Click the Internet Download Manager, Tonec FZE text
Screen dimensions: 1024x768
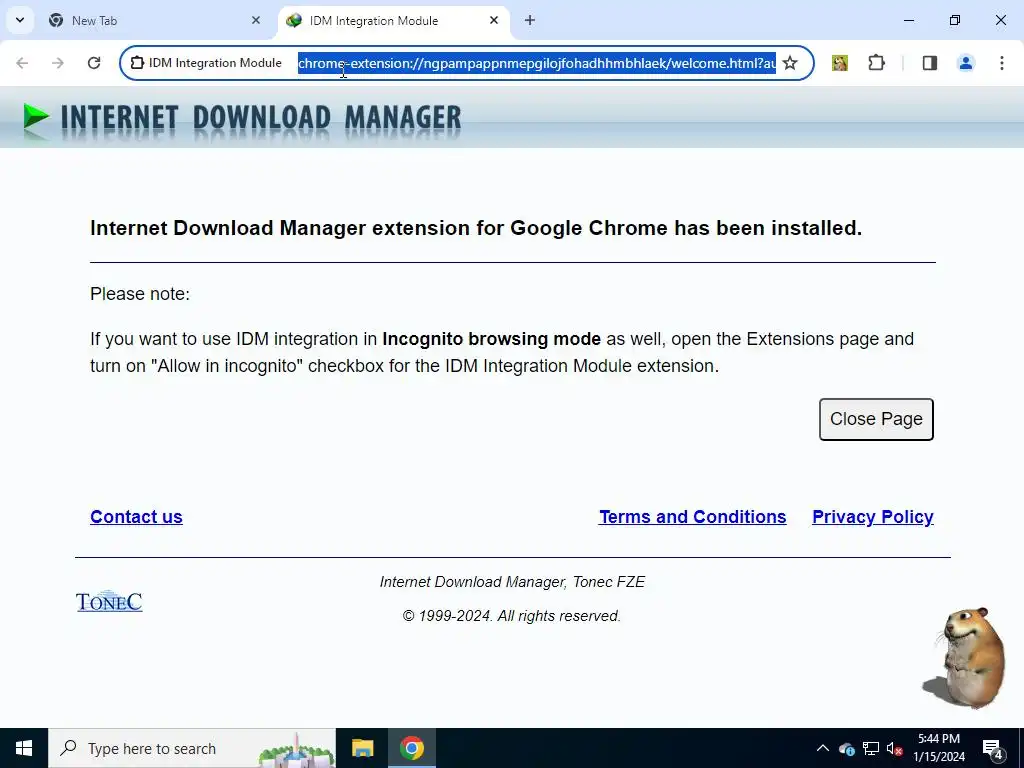coord(512,582)
